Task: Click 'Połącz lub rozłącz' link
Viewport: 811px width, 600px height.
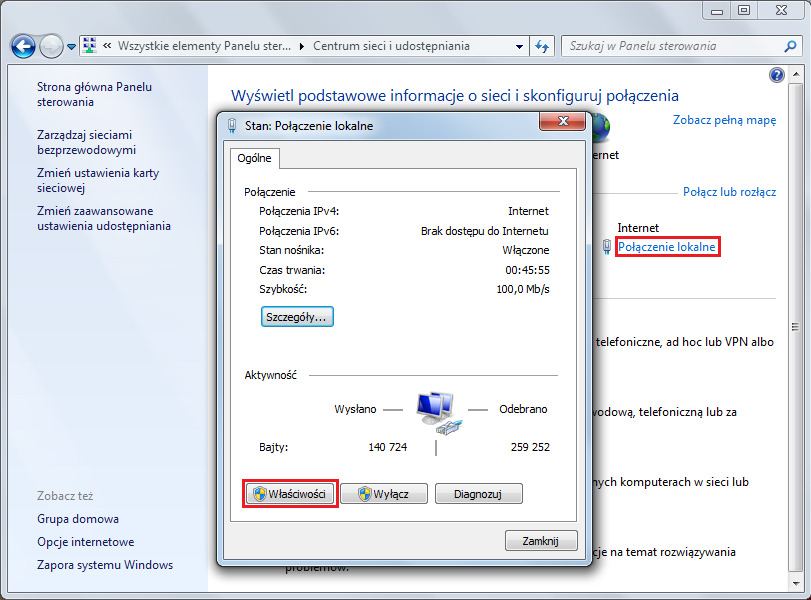Action: 729,192
